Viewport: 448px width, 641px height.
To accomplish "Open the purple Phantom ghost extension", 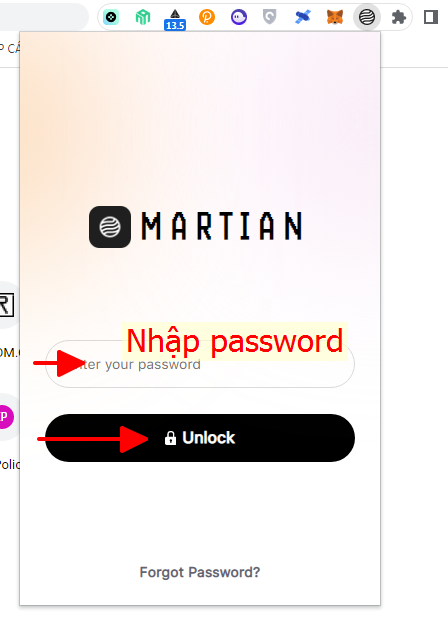I will pyautogui.click(x=239, y=17).
